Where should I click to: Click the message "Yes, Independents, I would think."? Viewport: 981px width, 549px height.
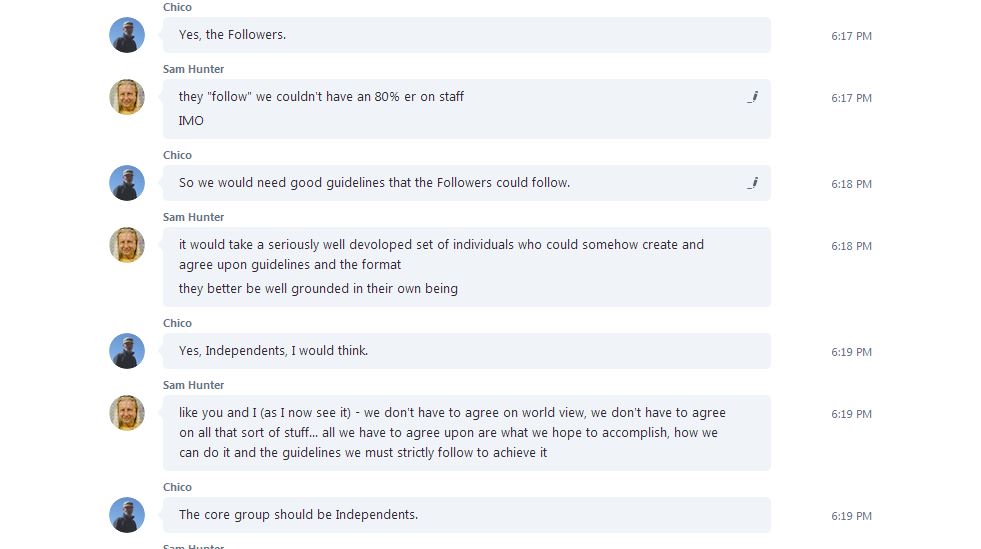273,351
